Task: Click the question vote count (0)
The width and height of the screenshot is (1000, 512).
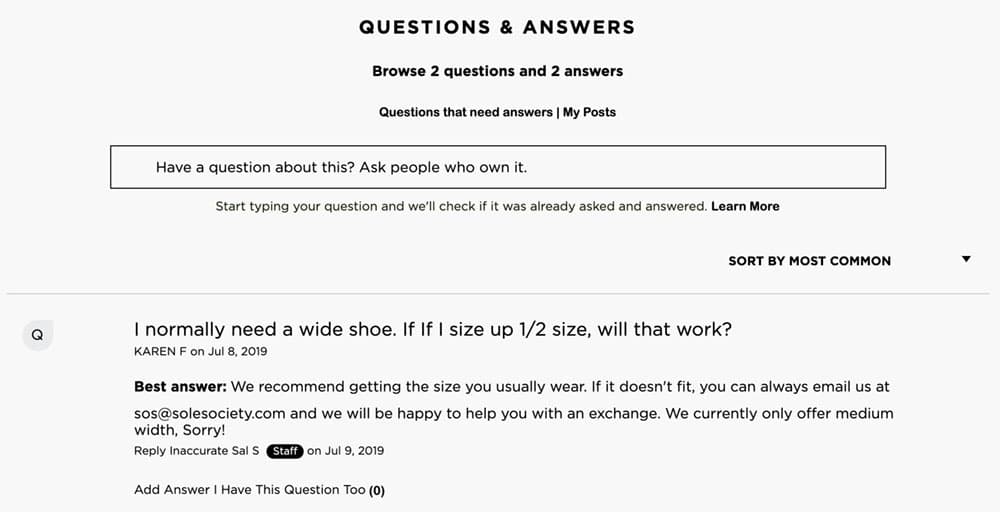Action: tap(377, 490)
